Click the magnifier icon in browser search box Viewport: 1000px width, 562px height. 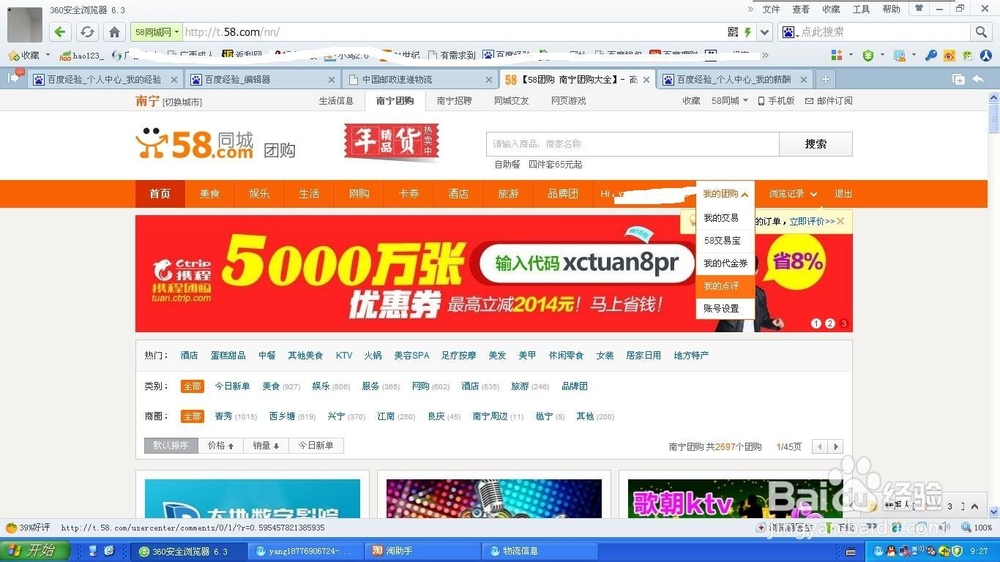(980, 32)
